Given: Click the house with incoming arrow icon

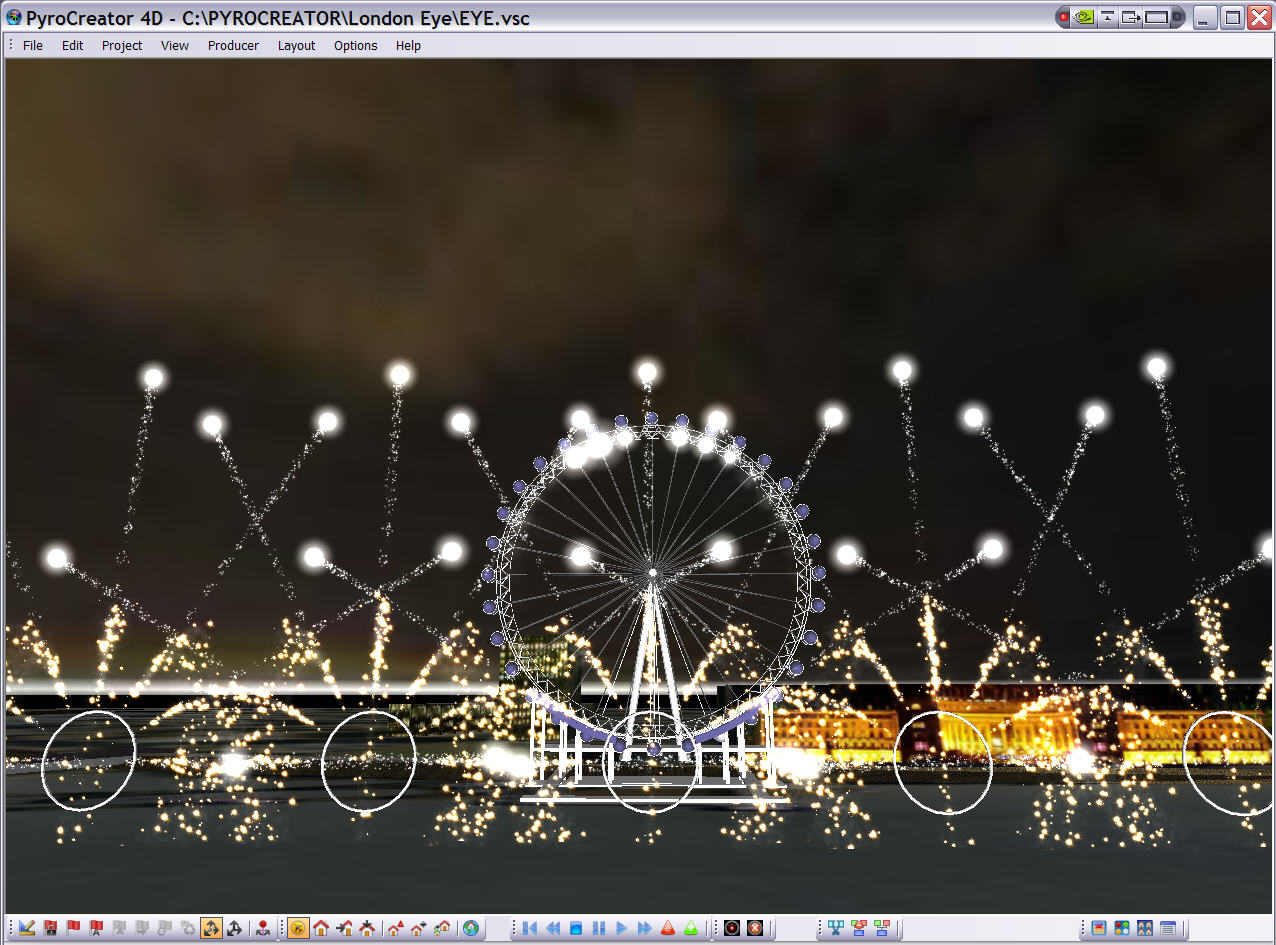Looking at the screenshot, I should point(344,928).
